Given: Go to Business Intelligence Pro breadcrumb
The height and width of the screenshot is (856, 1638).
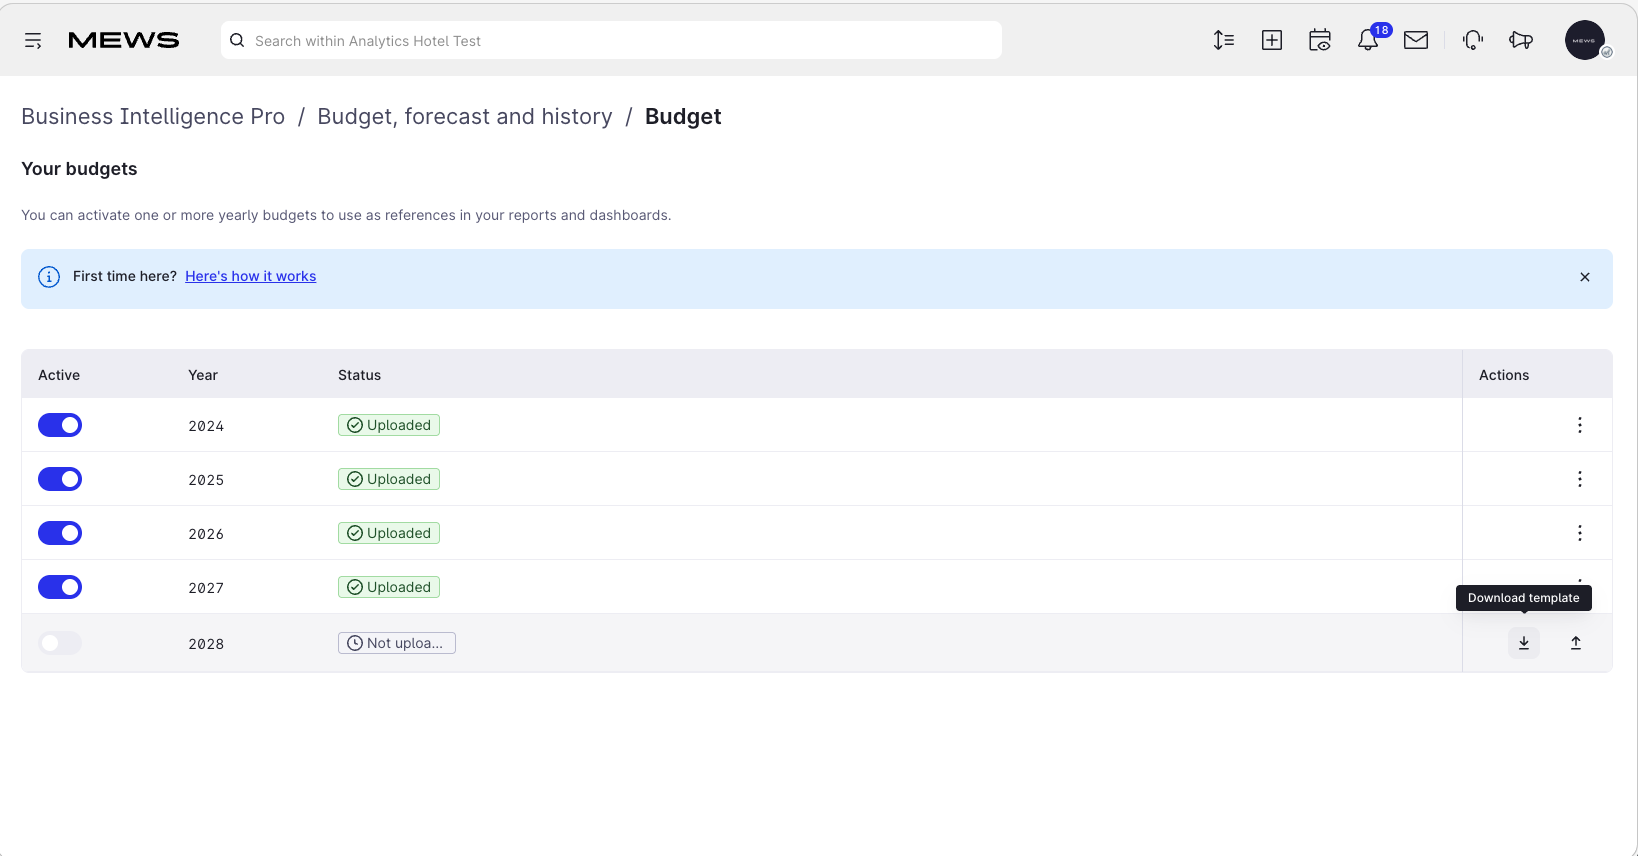Looking at the screenshot, I should [153, 116].
